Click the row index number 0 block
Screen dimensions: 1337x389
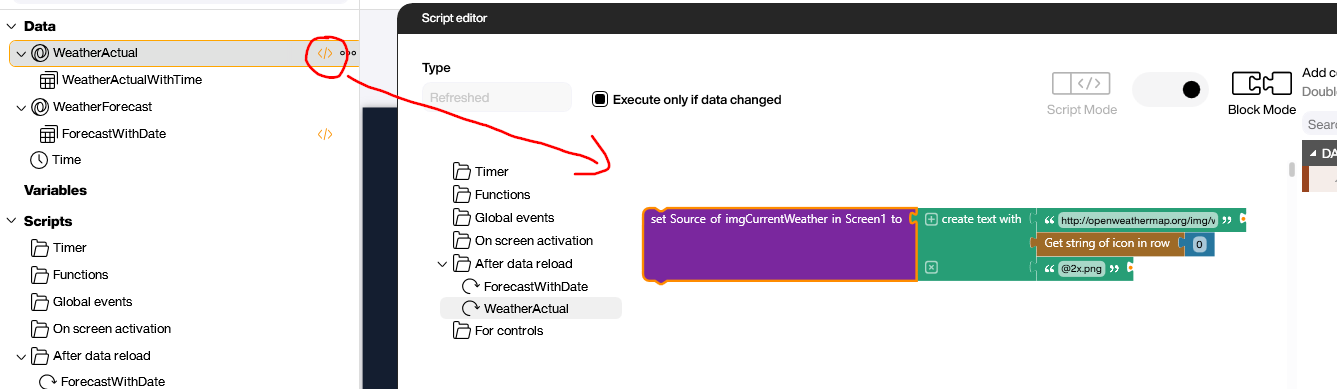1199,244
